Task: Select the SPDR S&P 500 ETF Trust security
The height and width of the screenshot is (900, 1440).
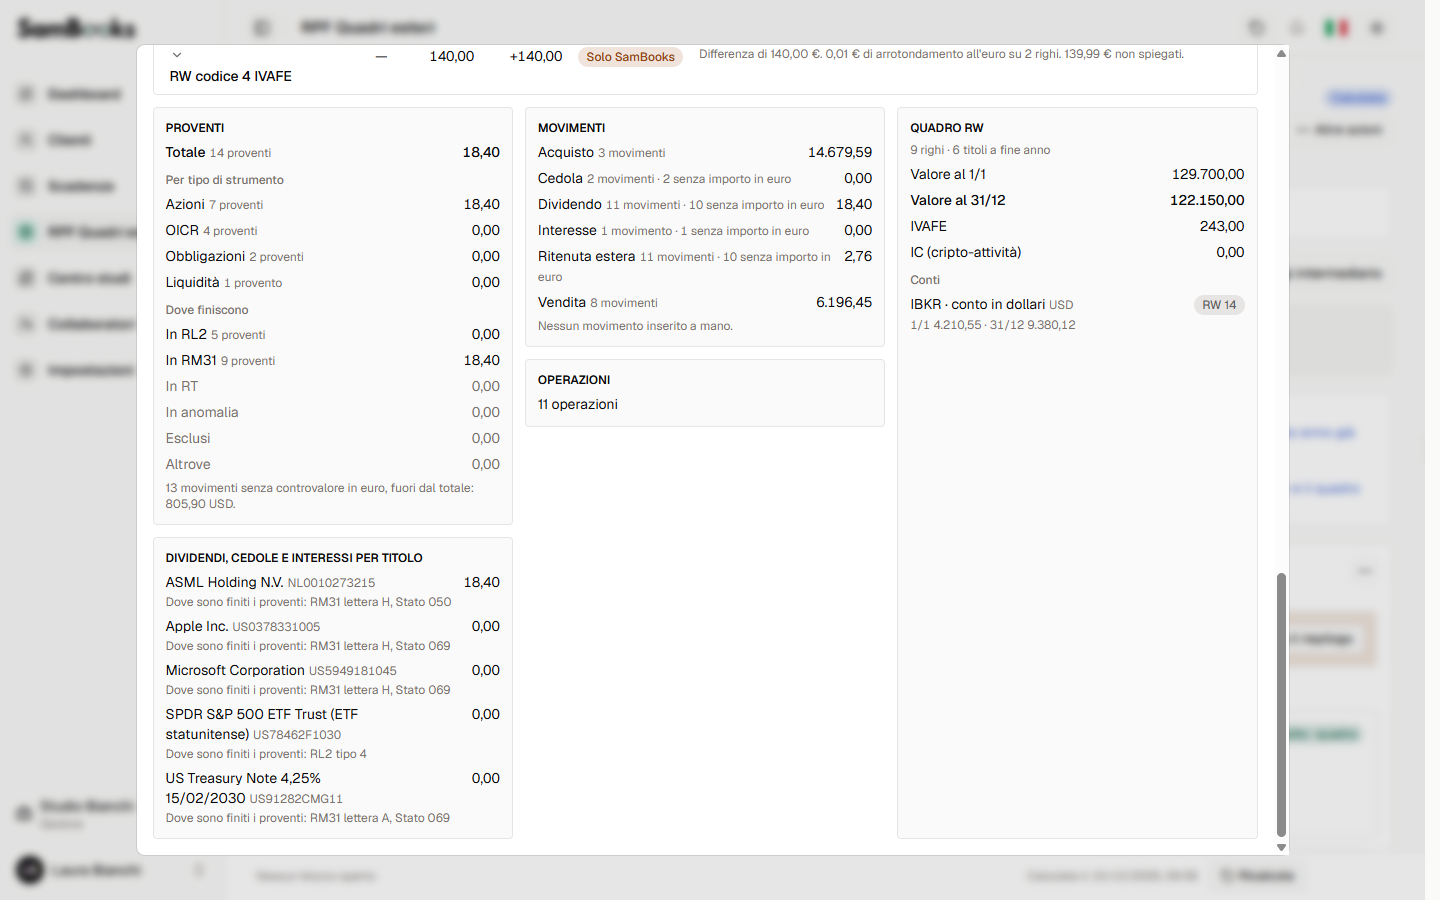Action: point(333,734)
